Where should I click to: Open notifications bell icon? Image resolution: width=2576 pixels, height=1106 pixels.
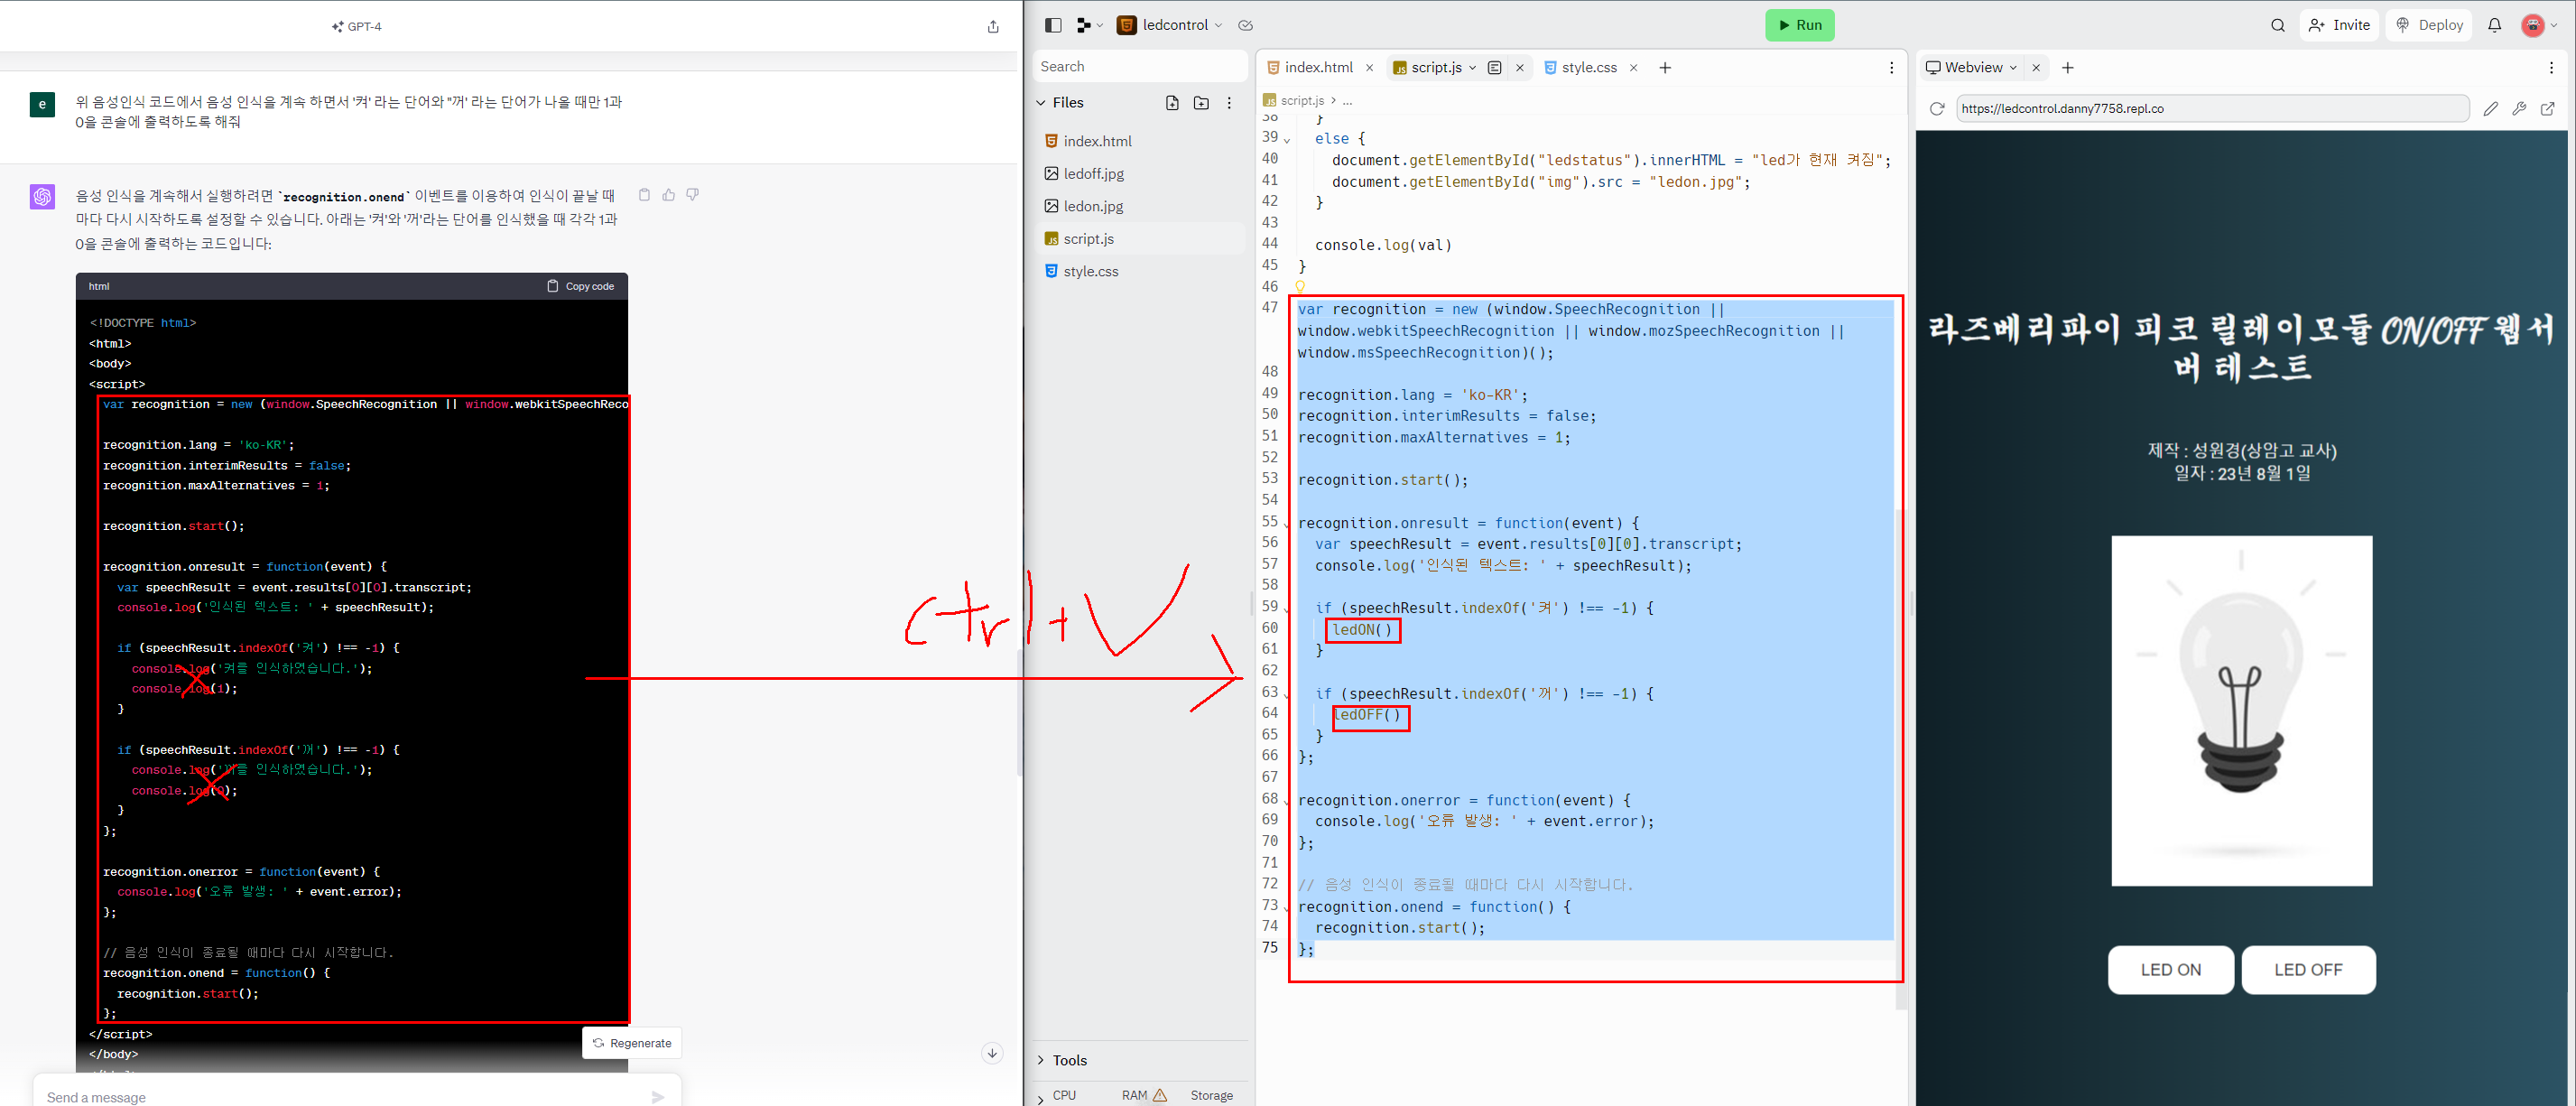click(2494, 25)
